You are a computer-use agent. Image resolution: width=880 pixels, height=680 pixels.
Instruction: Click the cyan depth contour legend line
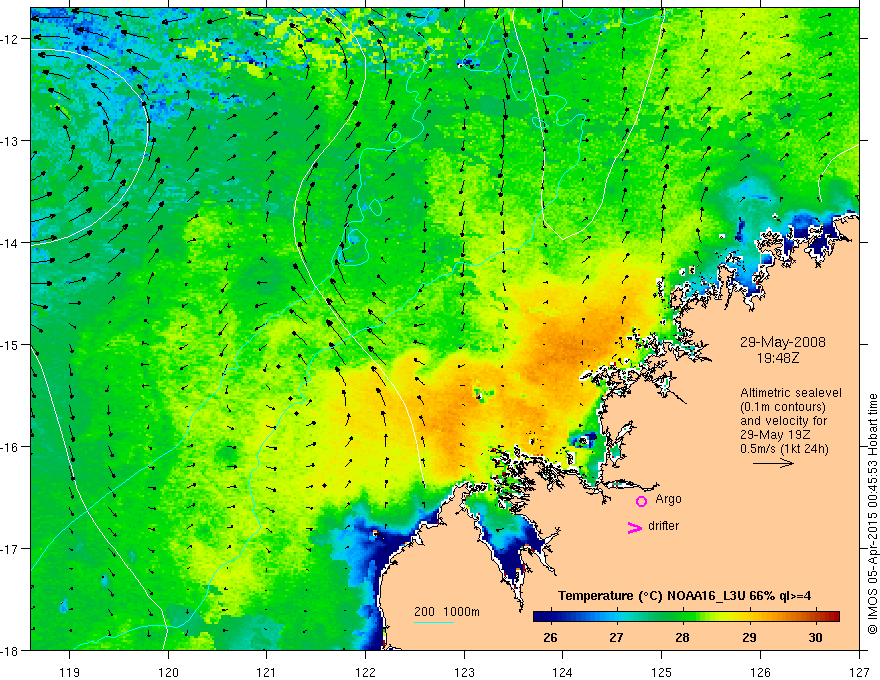(433, 622)
